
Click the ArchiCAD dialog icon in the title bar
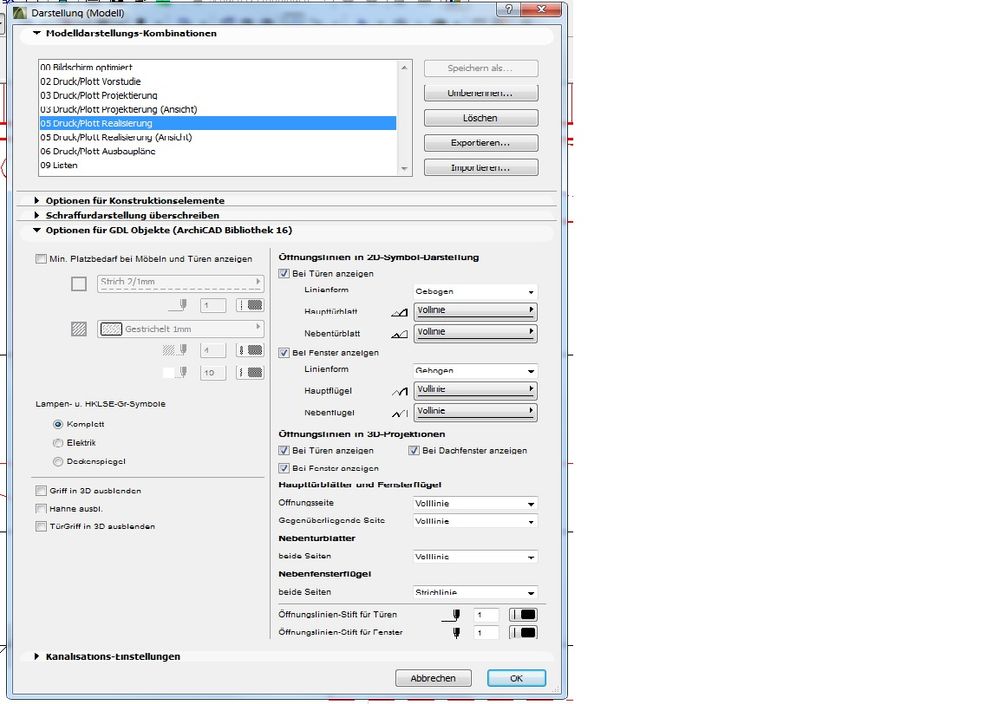pyautogui.click(x=20, y=11)
